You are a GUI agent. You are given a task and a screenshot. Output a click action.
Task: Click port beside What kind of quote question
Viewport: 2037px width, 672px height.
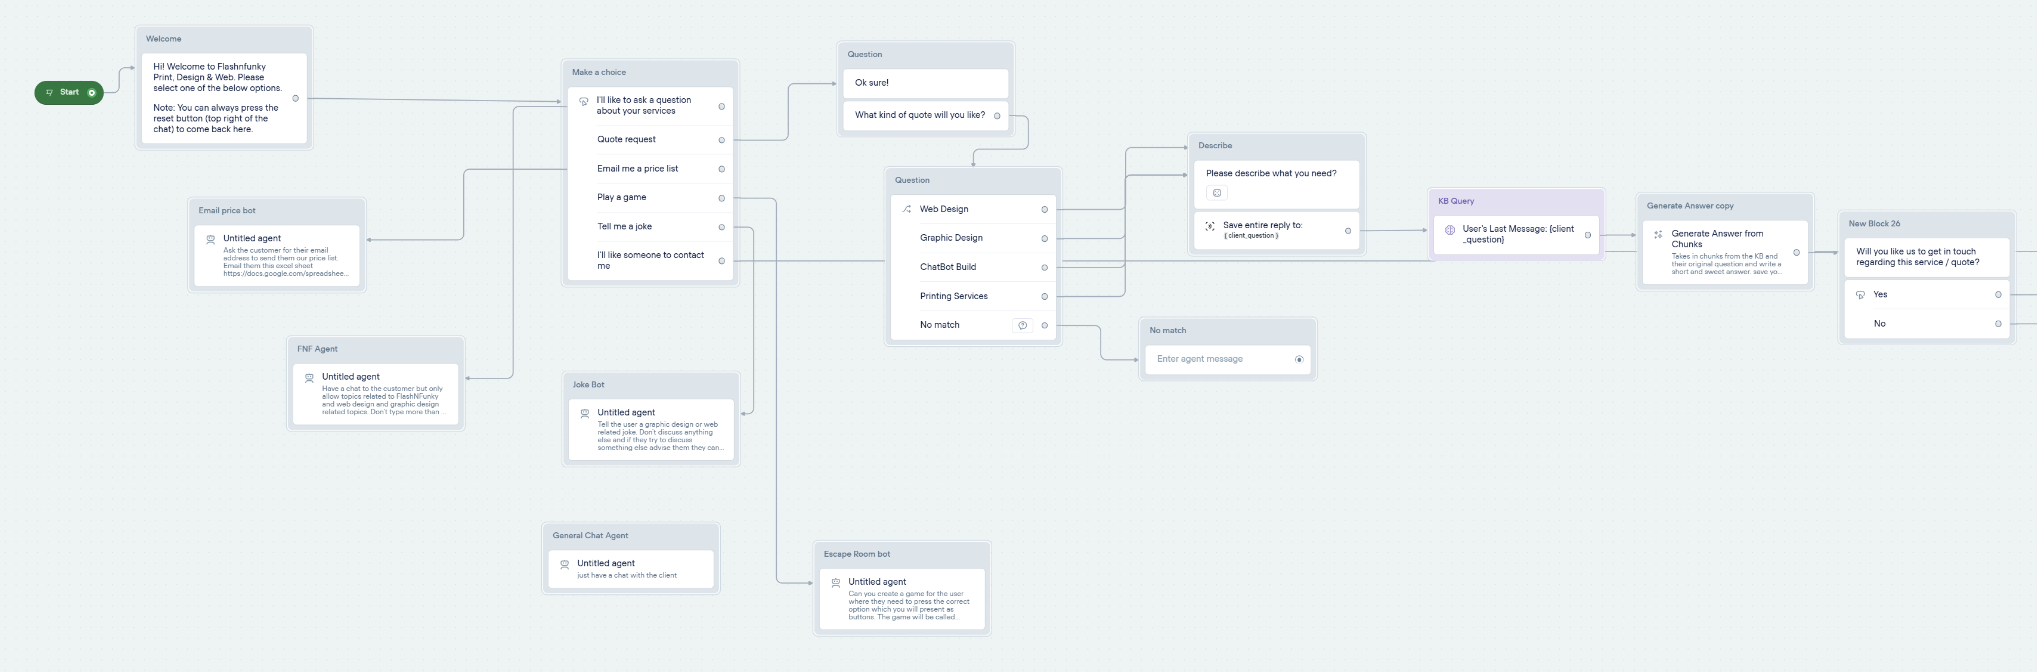pyautogui.click(x=997, y=116)
